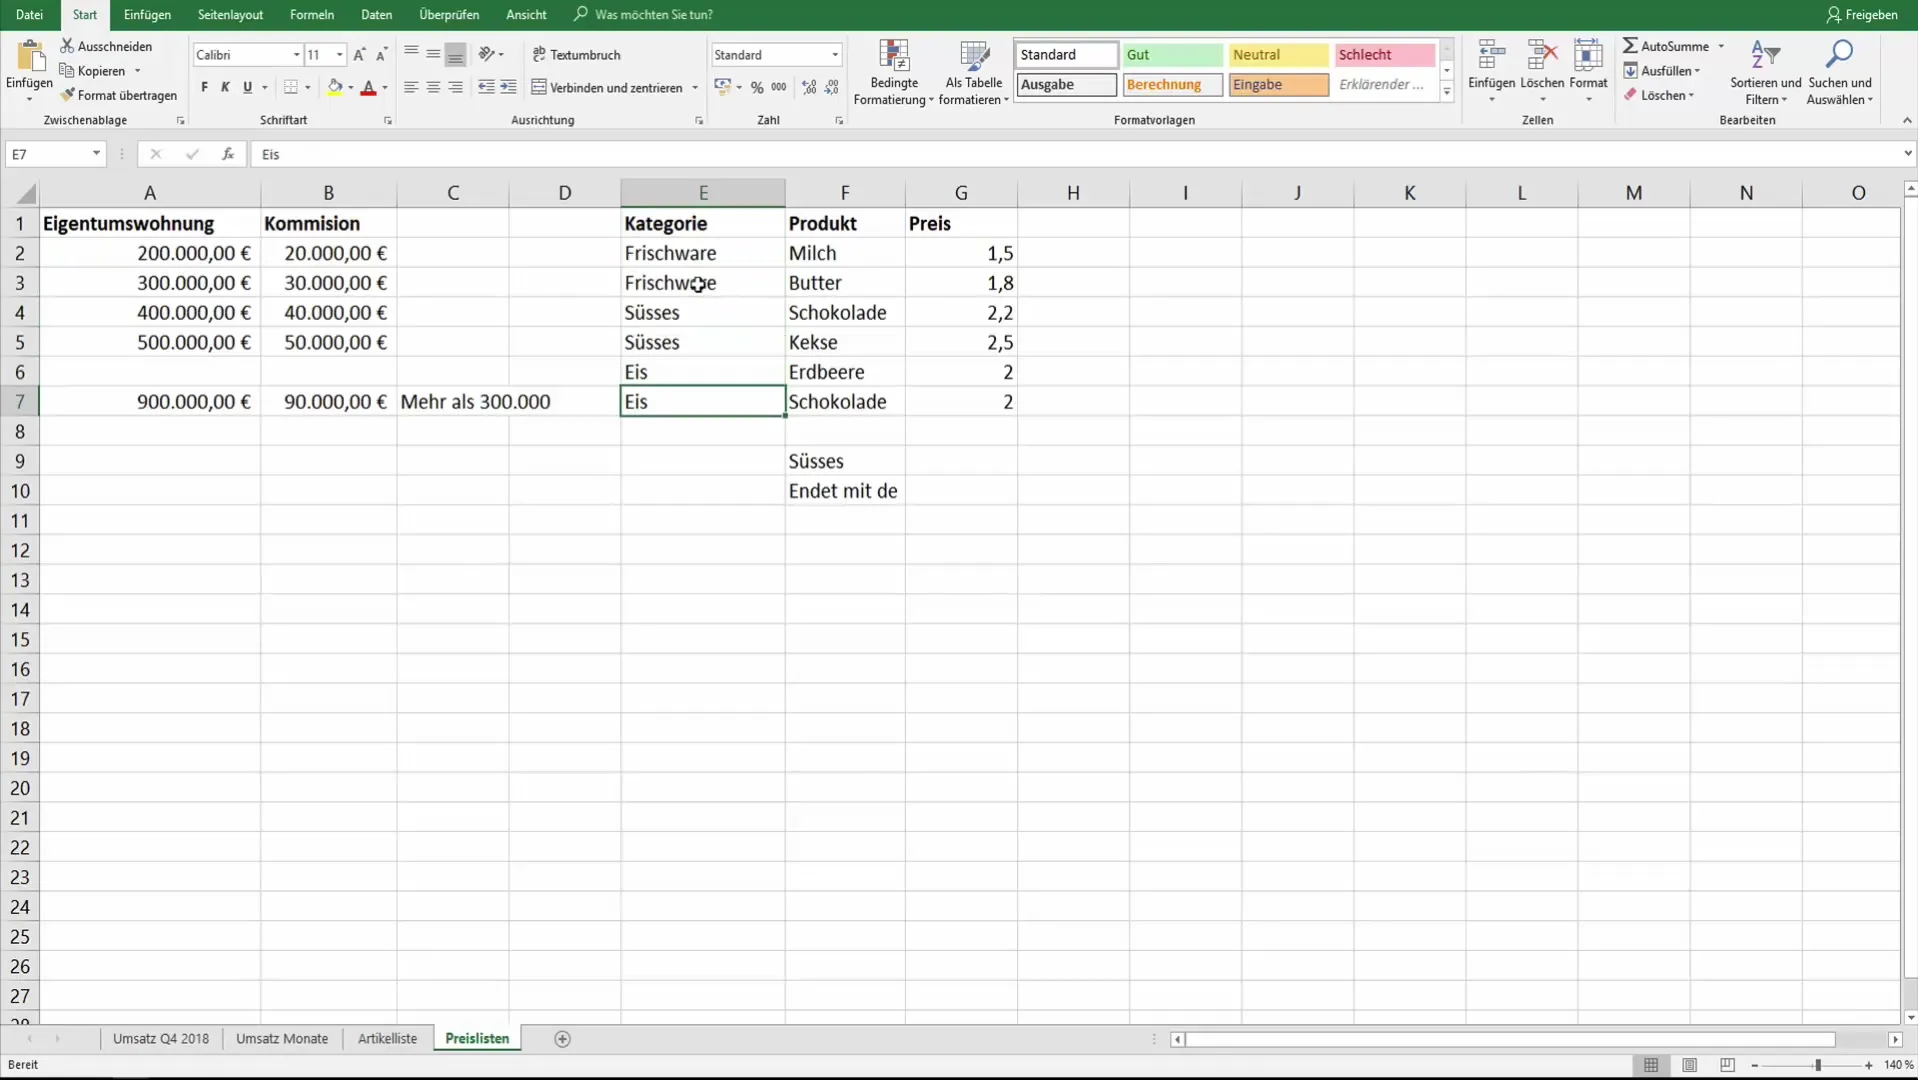Open the font size dropdown
This screenshot has height=1080, width=1918.
340,55
